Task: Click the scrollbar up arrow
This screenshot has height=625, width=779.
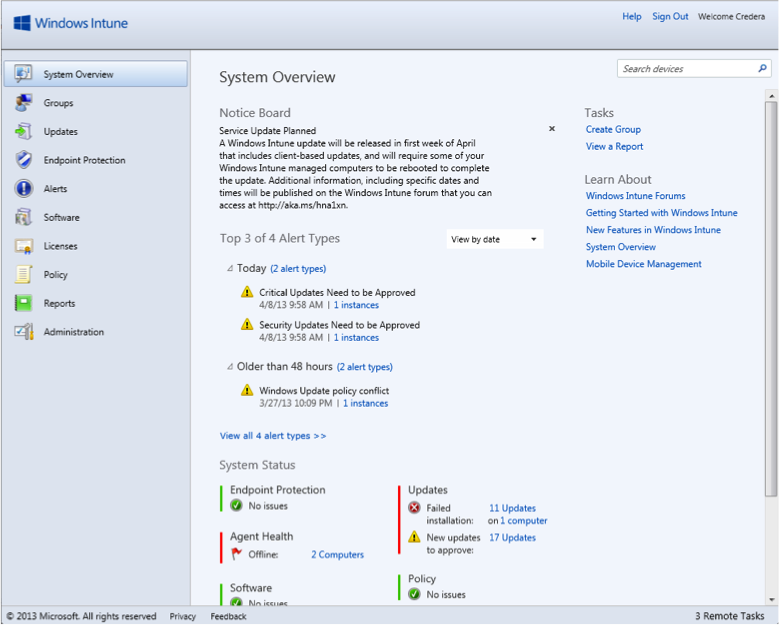Action: click(771, 95)
